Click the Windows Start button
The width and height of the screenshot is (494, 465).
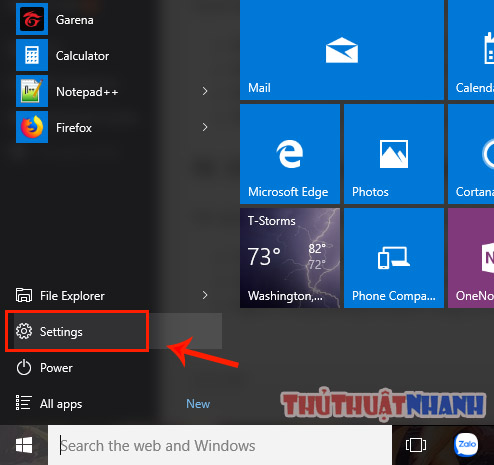pyautogui.click(x=24, y=445)
